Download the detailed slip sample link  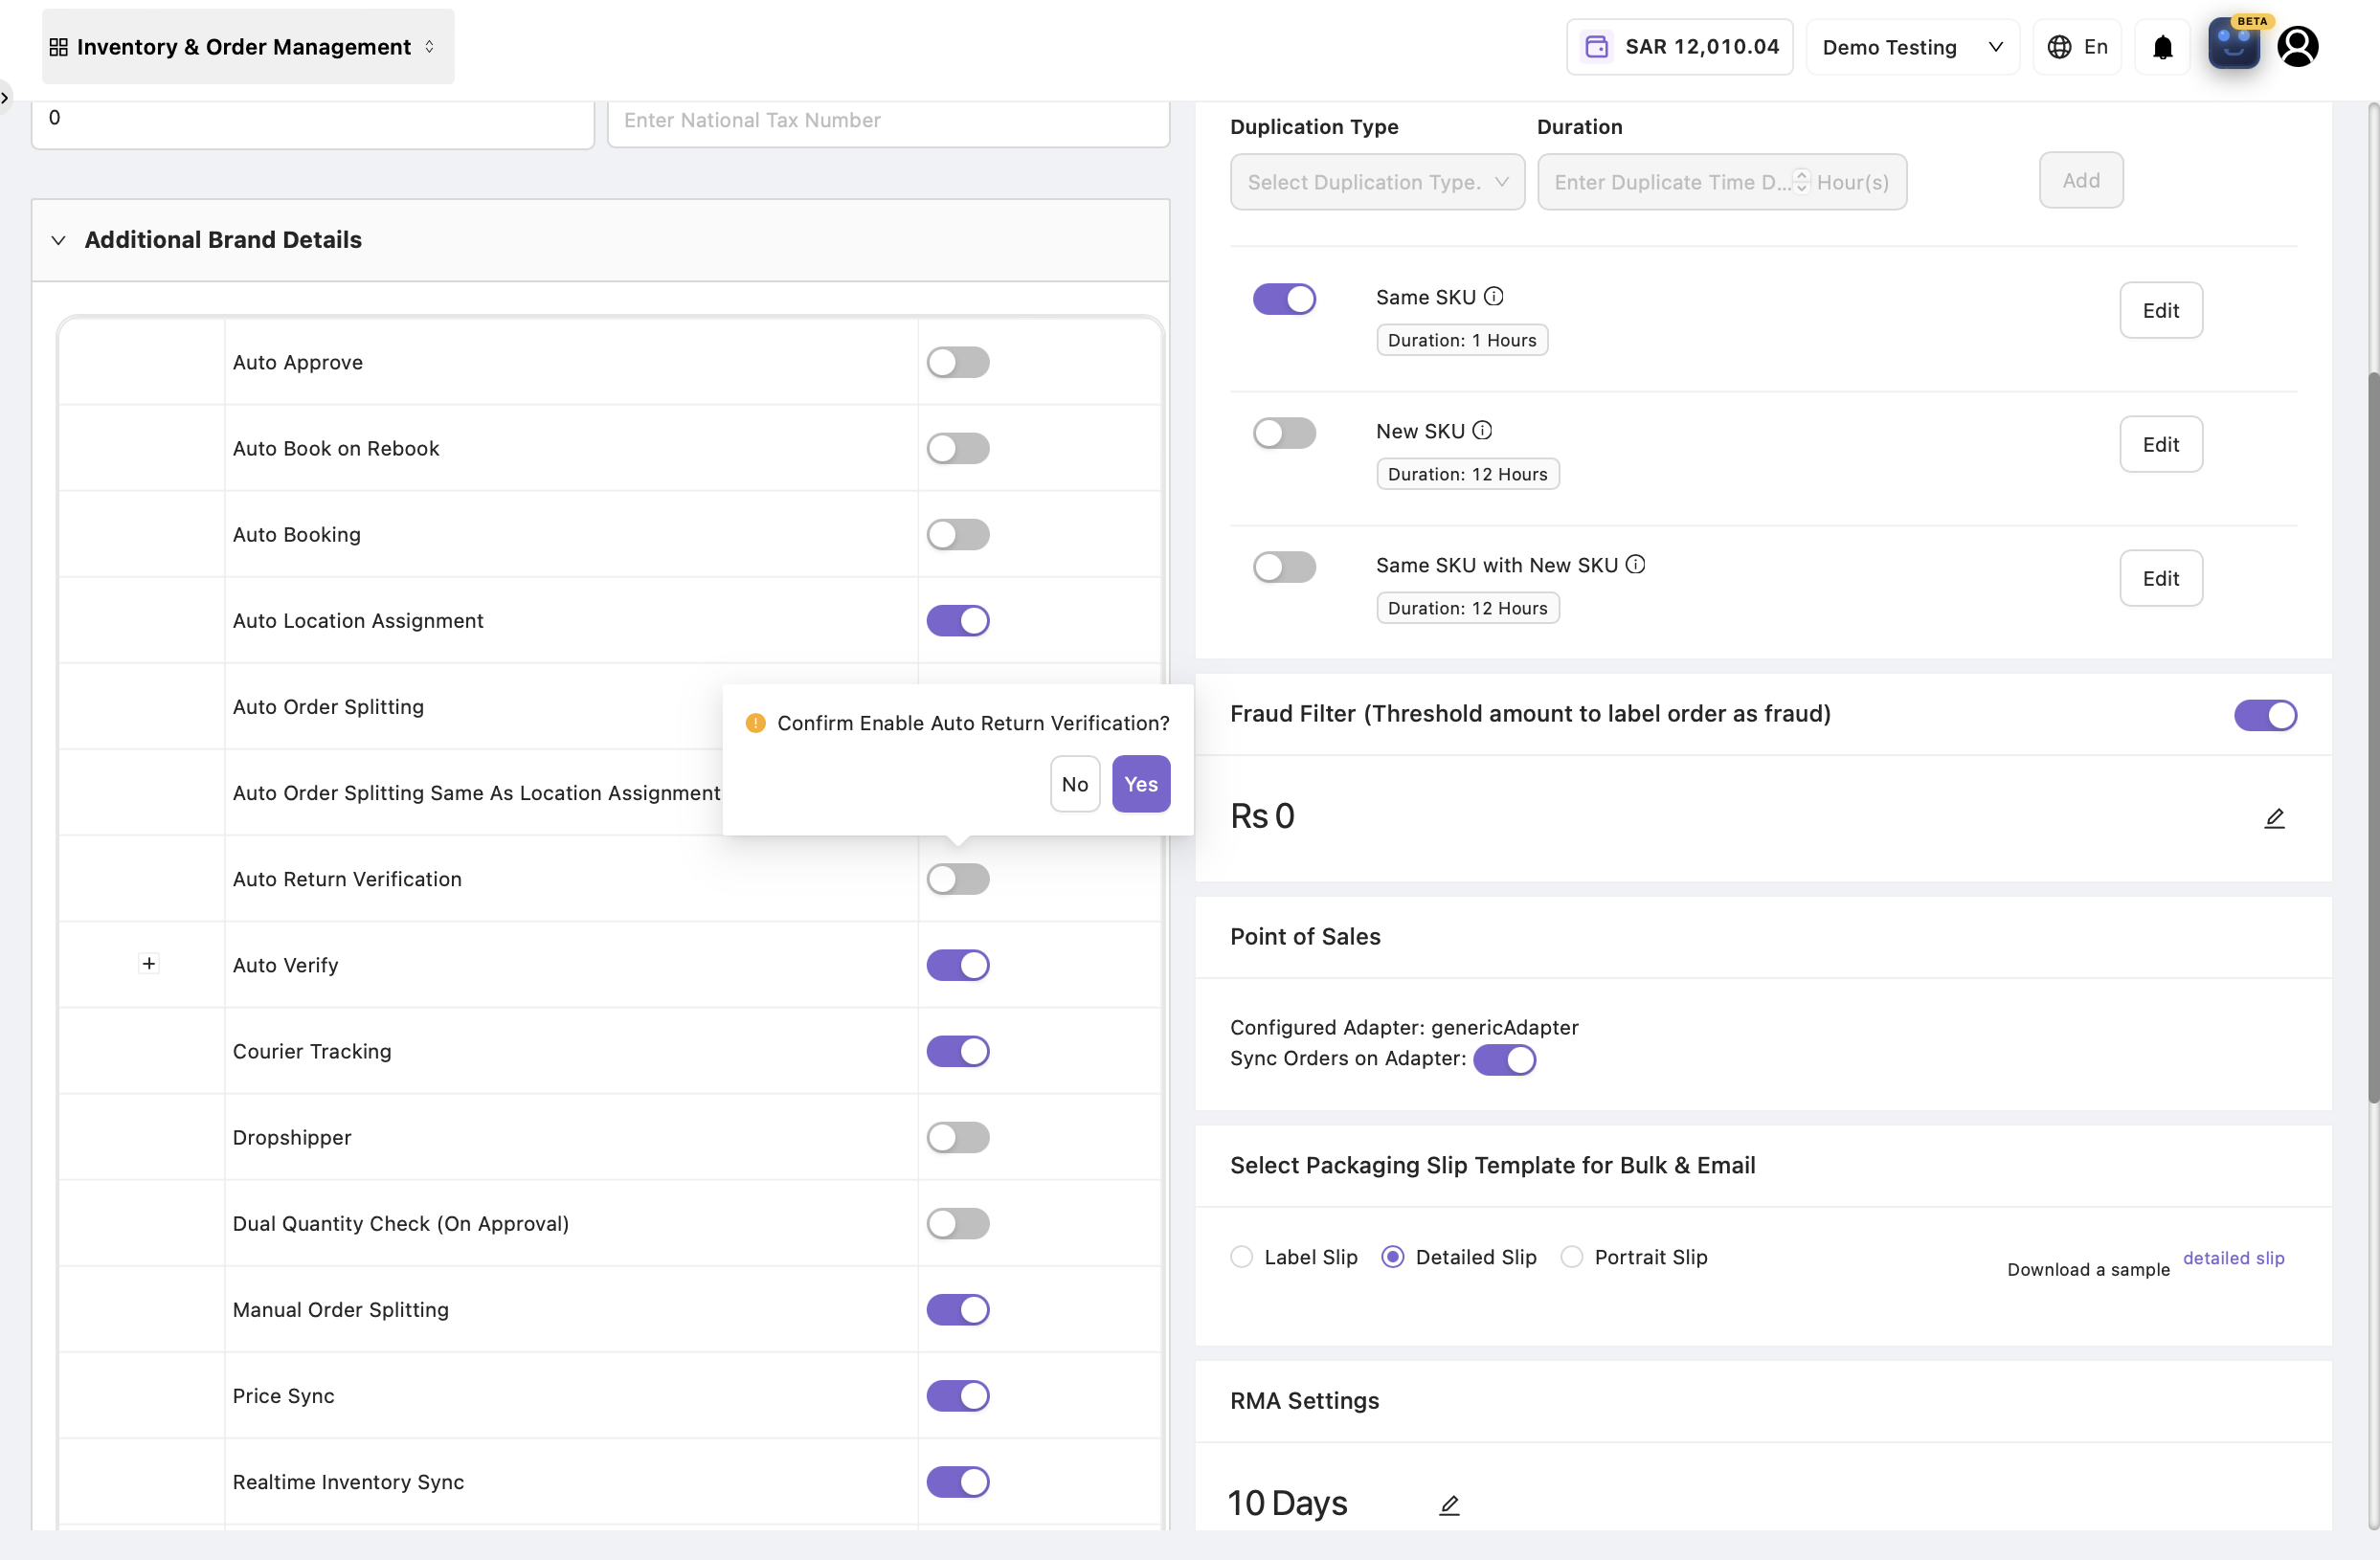(2233, 1257)
